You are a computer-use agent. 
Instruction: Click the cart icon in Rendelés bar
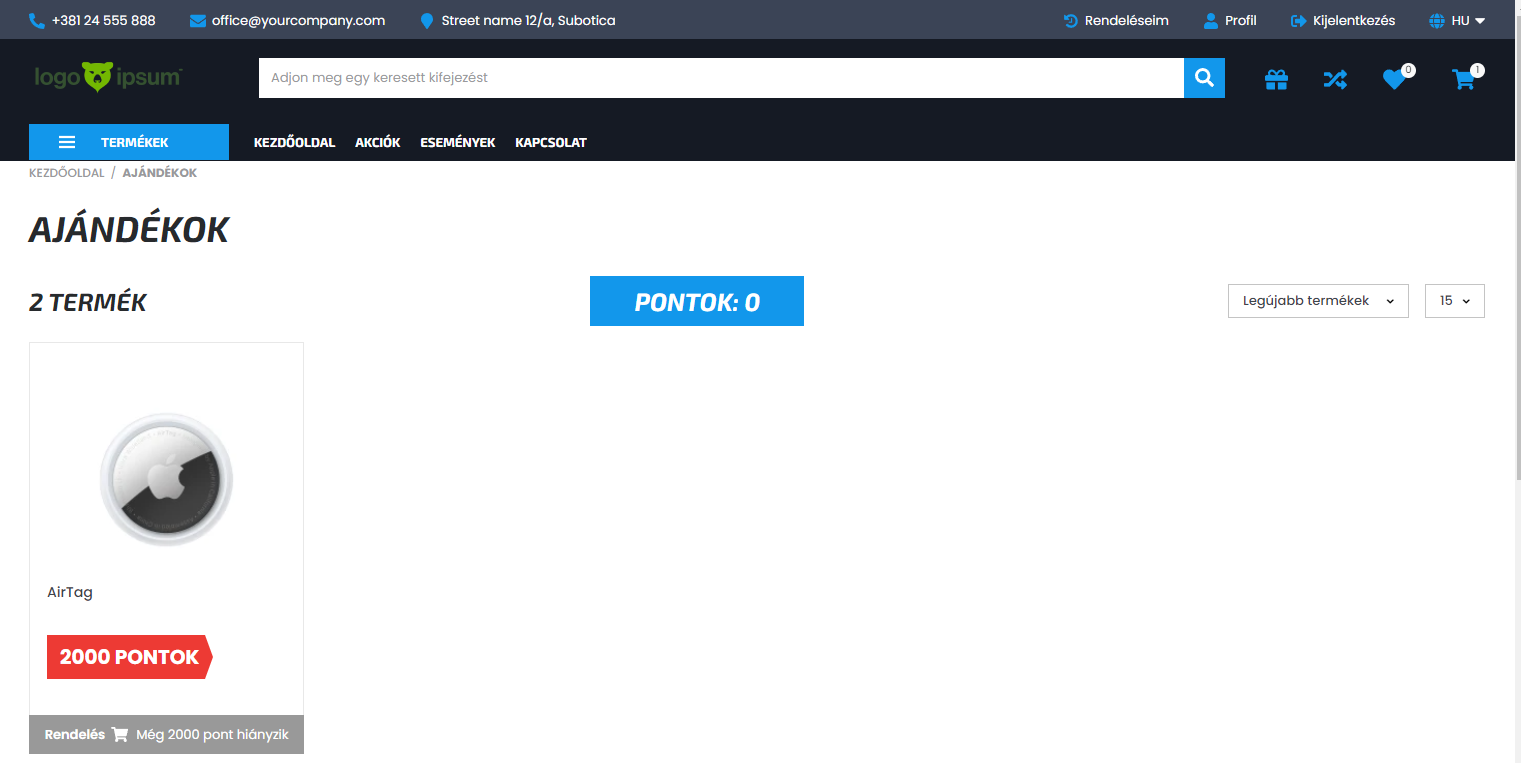(x=120, y=735)
